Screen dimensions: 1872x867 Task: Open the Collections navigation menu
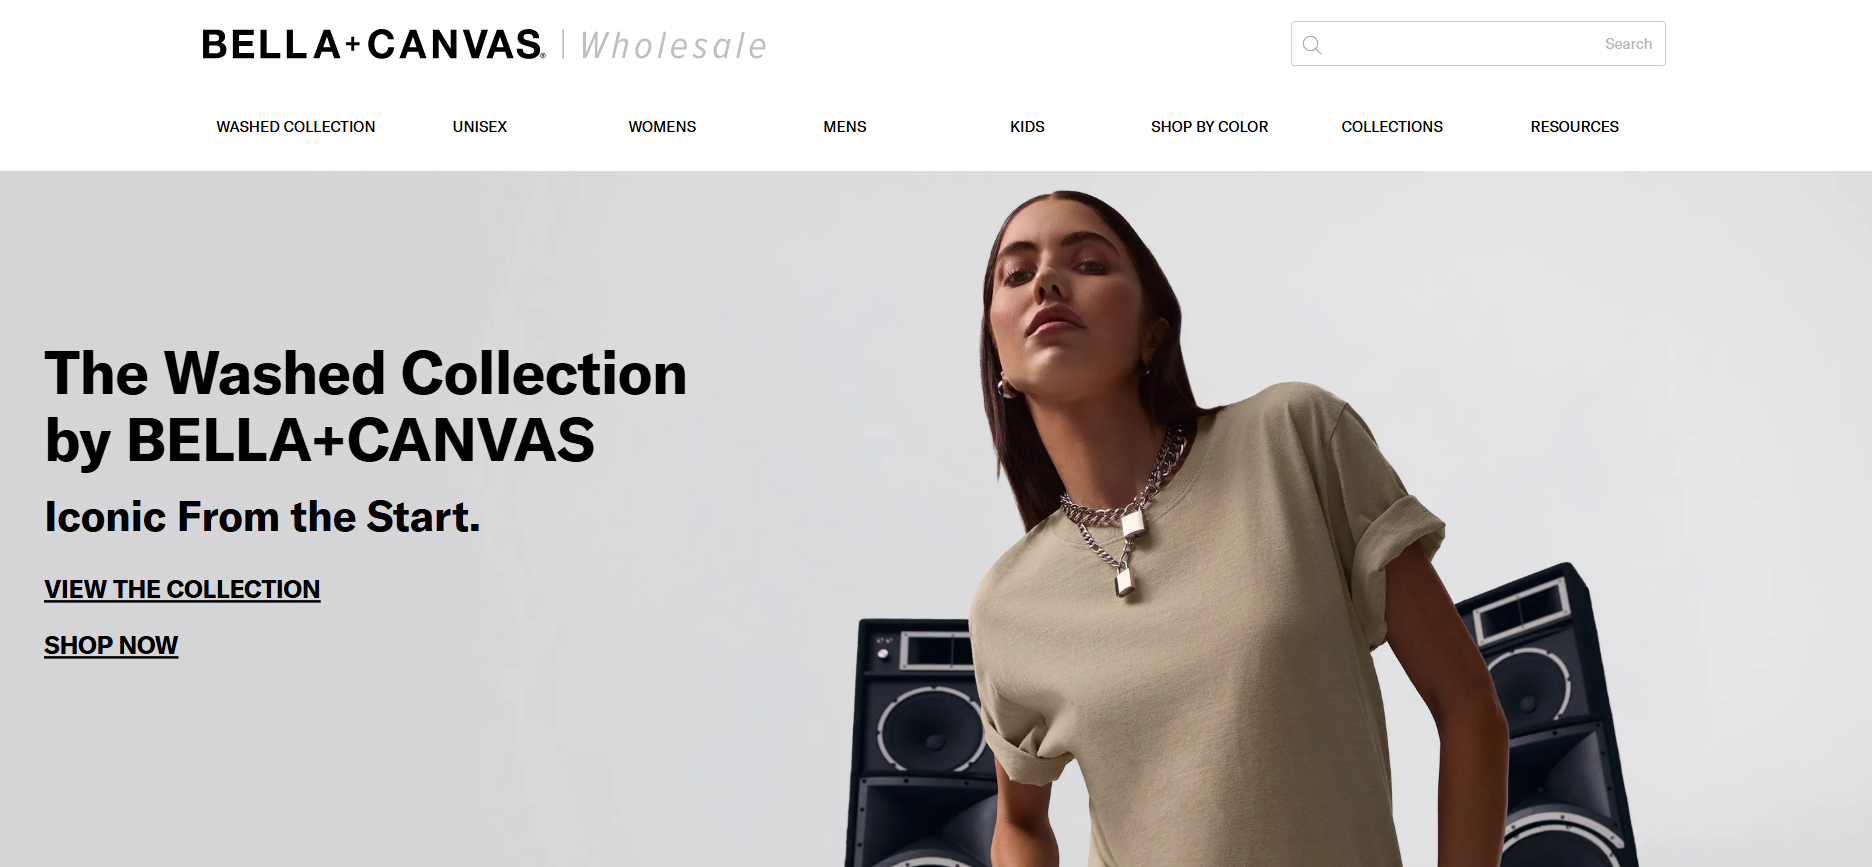coord(1392,127)
